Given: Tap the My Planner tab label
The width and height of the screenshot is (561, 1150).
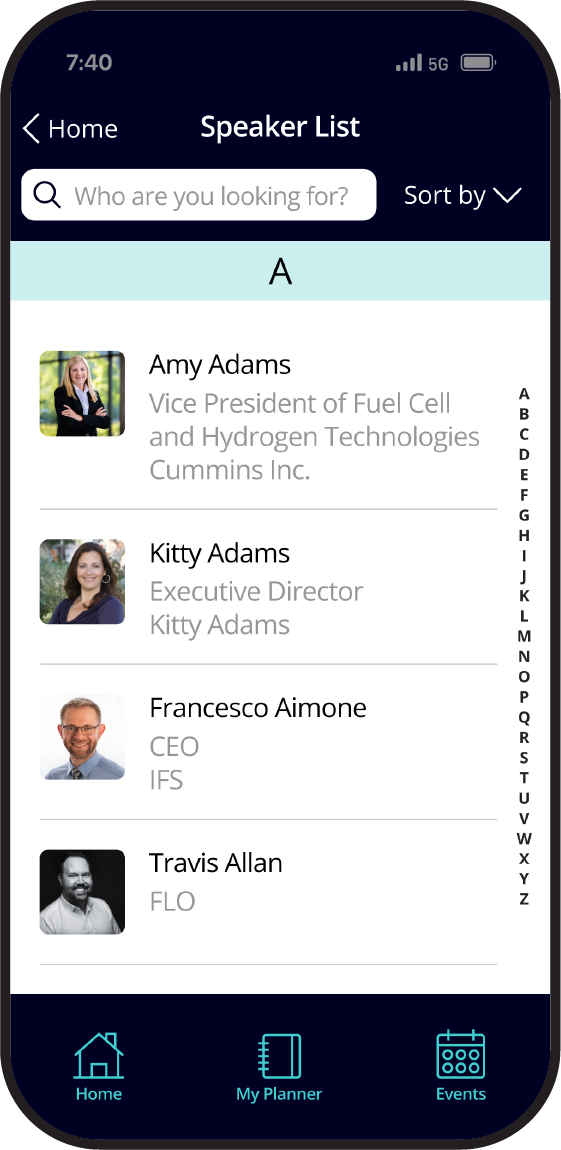Looking at the screenshot, I should point(279,1094).
